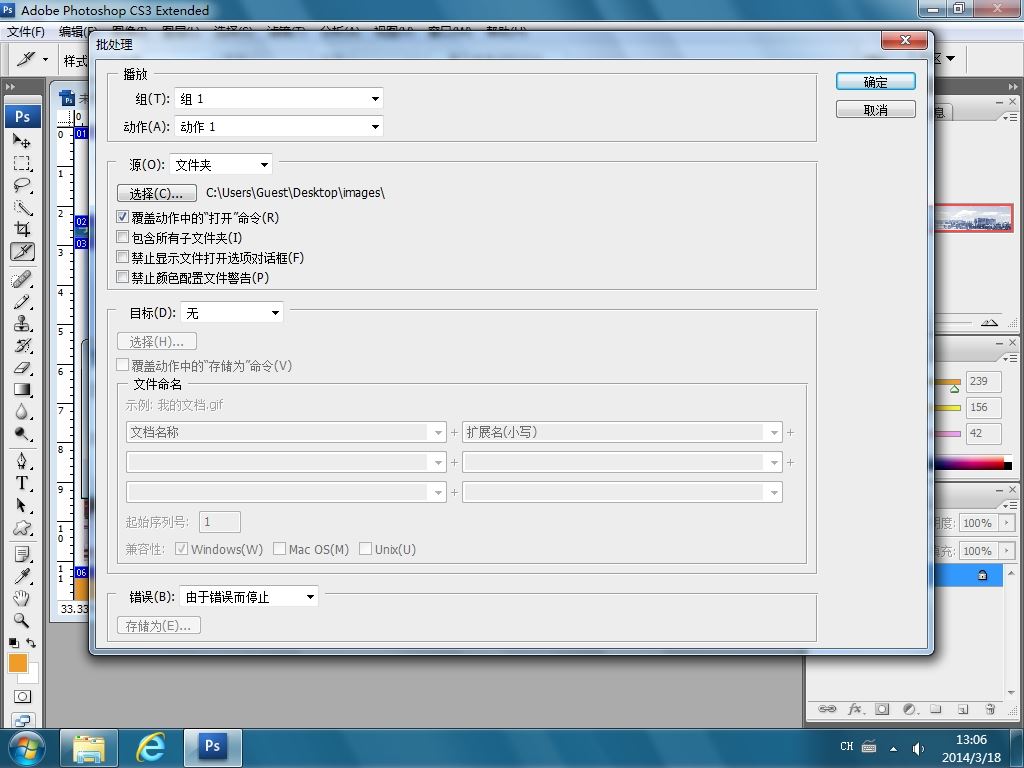
Task: Open the 目标(D) destination dropdown
Action: 232,313
